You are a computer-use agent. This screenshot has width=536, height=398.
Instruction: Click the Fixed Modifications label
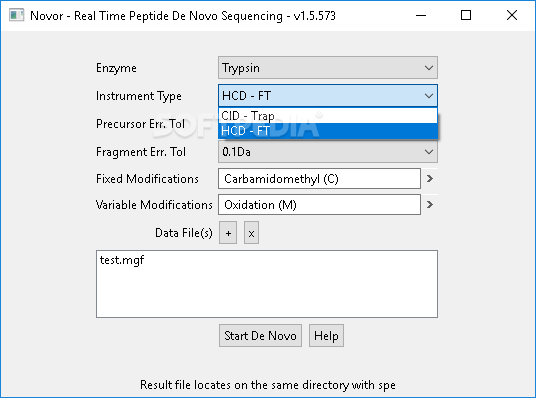pyautogui.click(x=147, y=179)
